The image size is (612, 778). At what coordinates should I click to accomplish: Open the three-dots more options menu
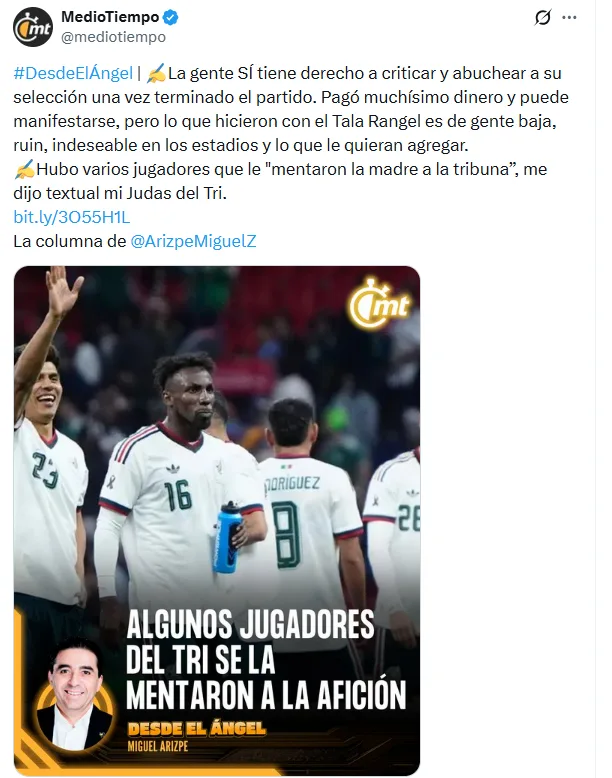click(x=569, y=18)
